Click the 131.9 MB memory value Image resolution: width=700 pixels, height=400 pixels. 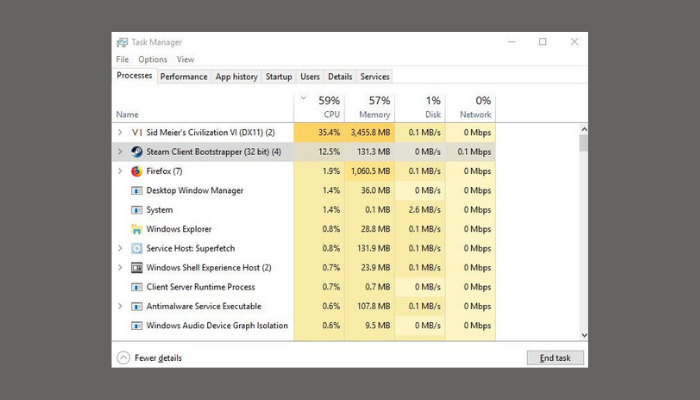coord(374,248)
